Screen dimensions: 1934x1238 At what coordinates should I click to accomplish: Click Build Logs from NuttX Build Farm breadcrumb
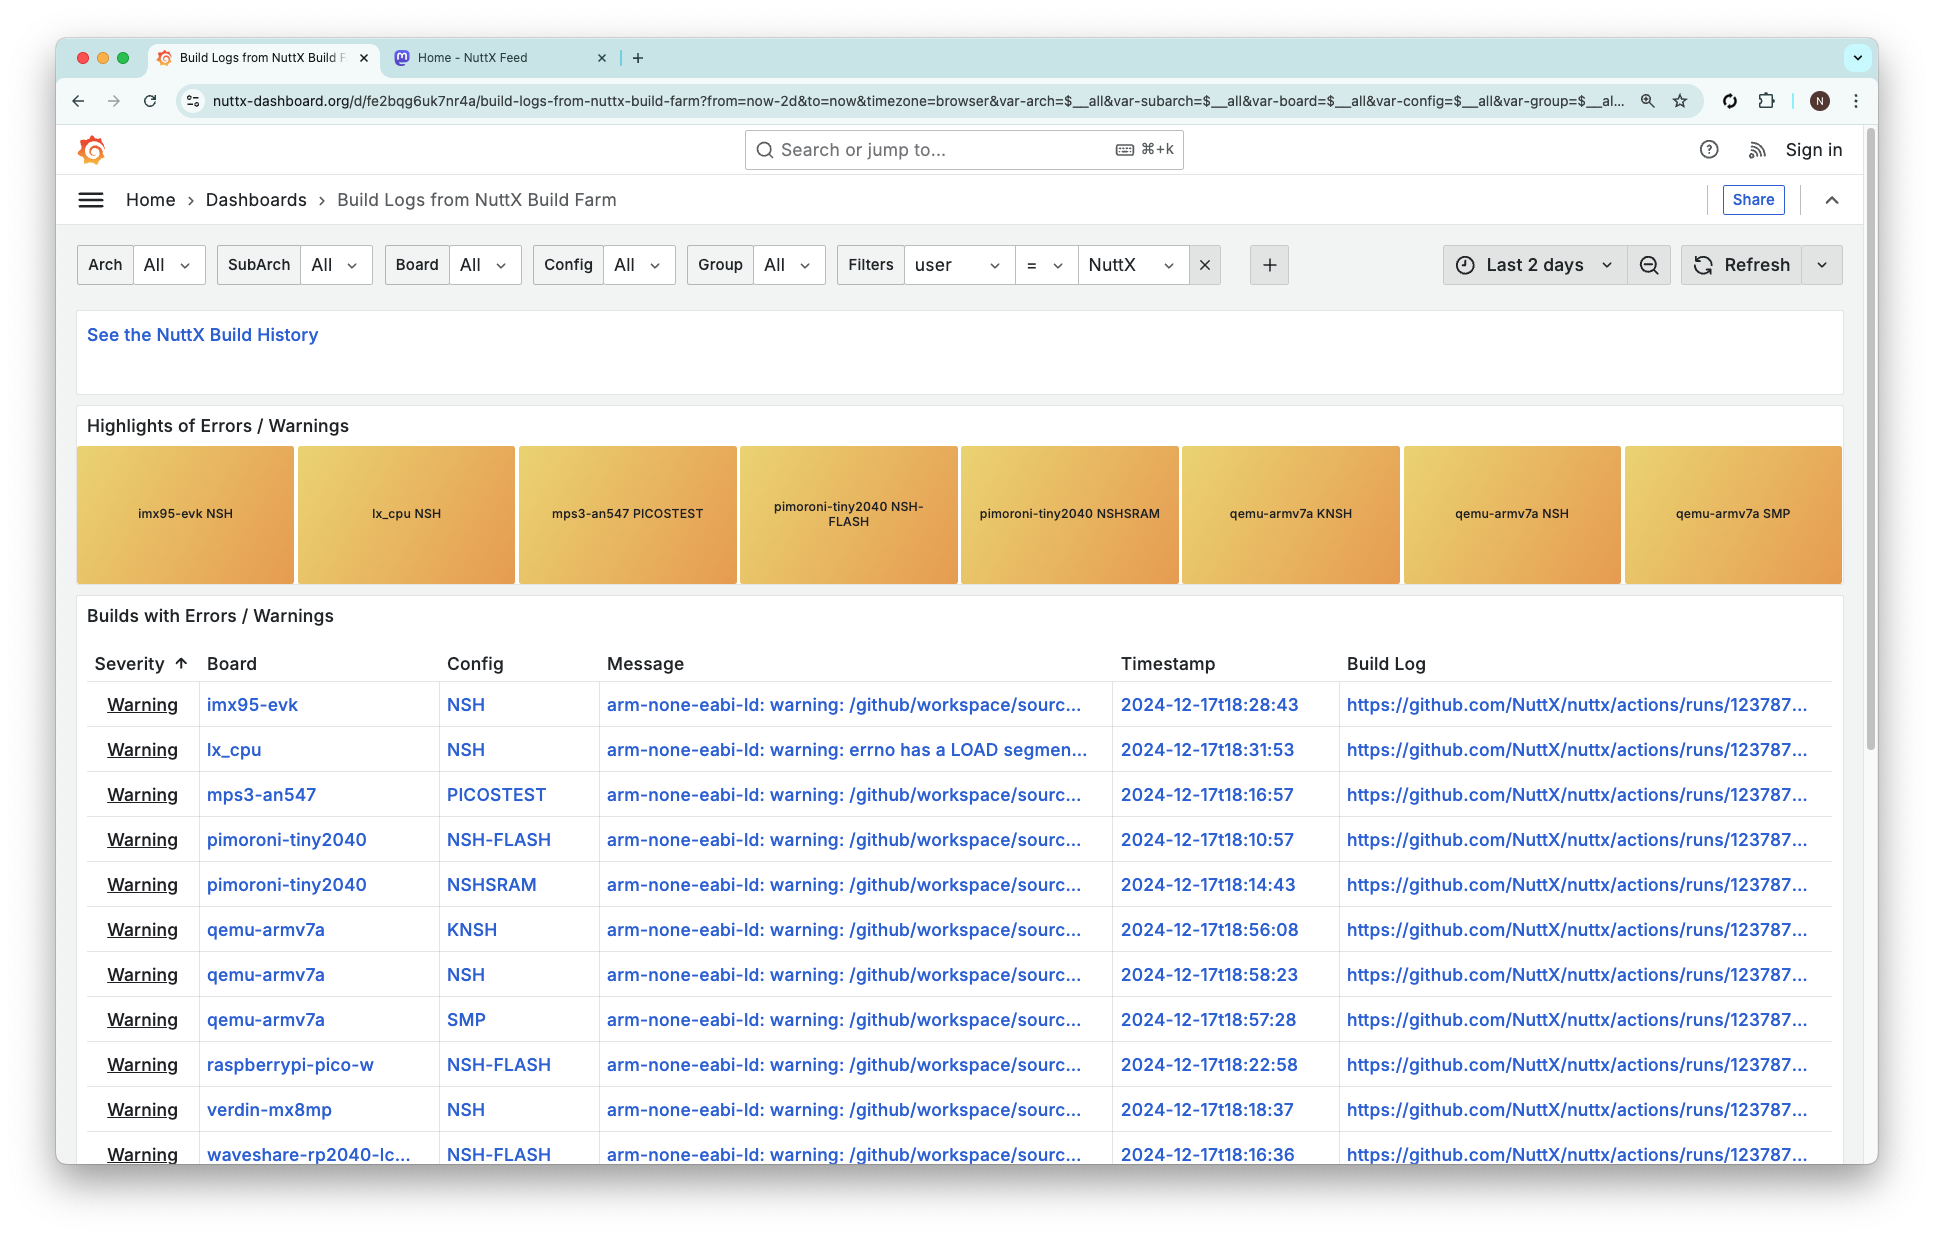pyautogui.click(x=477, y=200)
